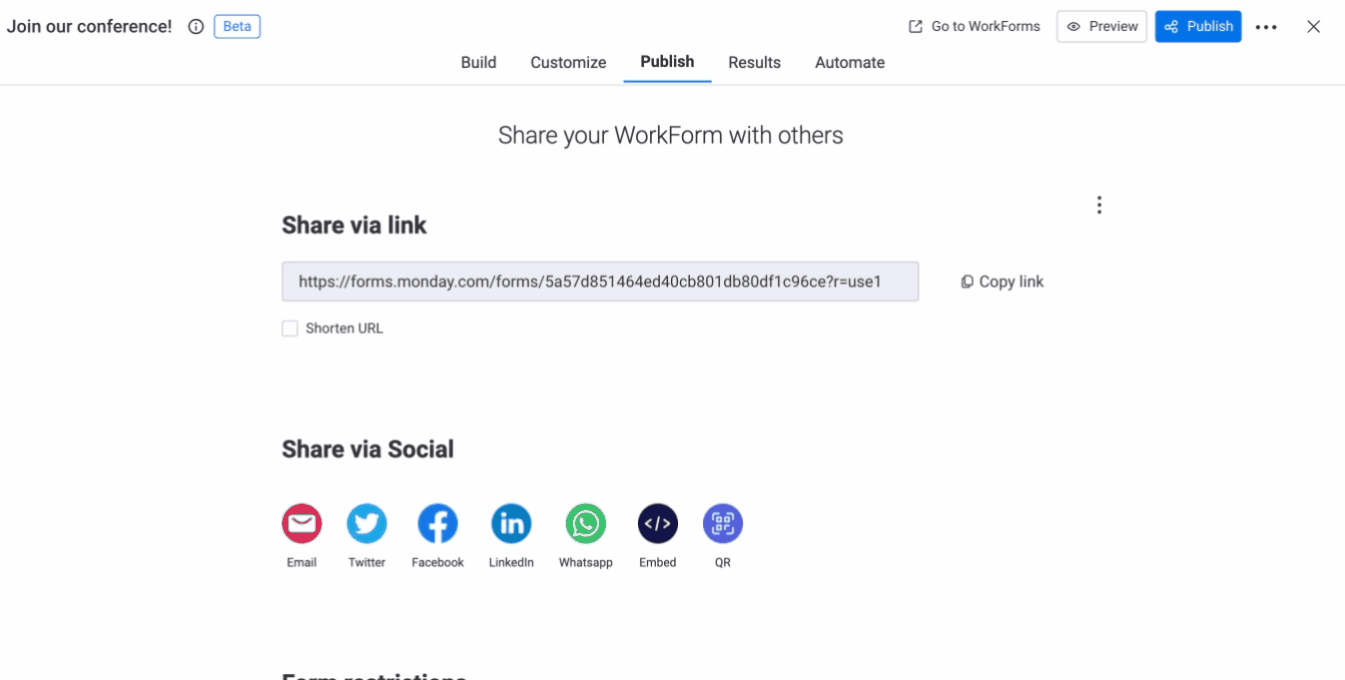Open the Automate tab
Screen dimensions: 1345x680
click(x=850, y=62)
